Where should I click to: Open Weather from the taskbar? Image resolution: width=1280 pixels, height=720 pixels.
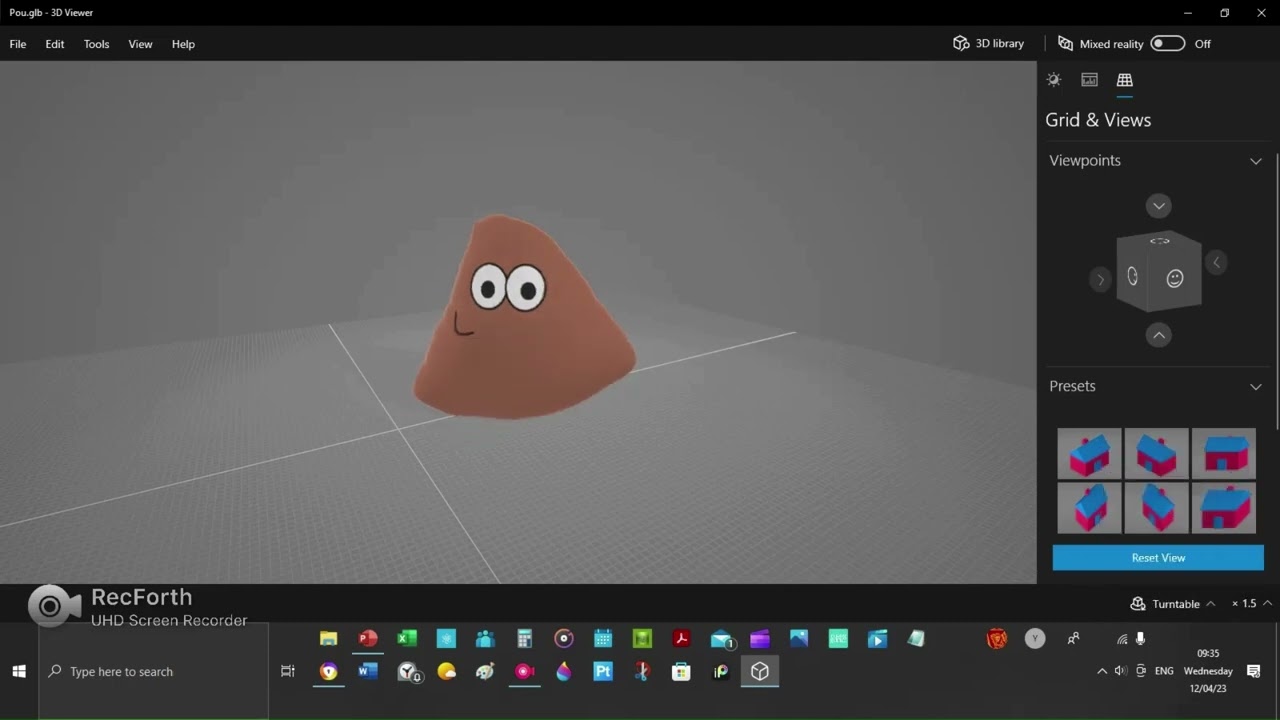coord(446,672)
